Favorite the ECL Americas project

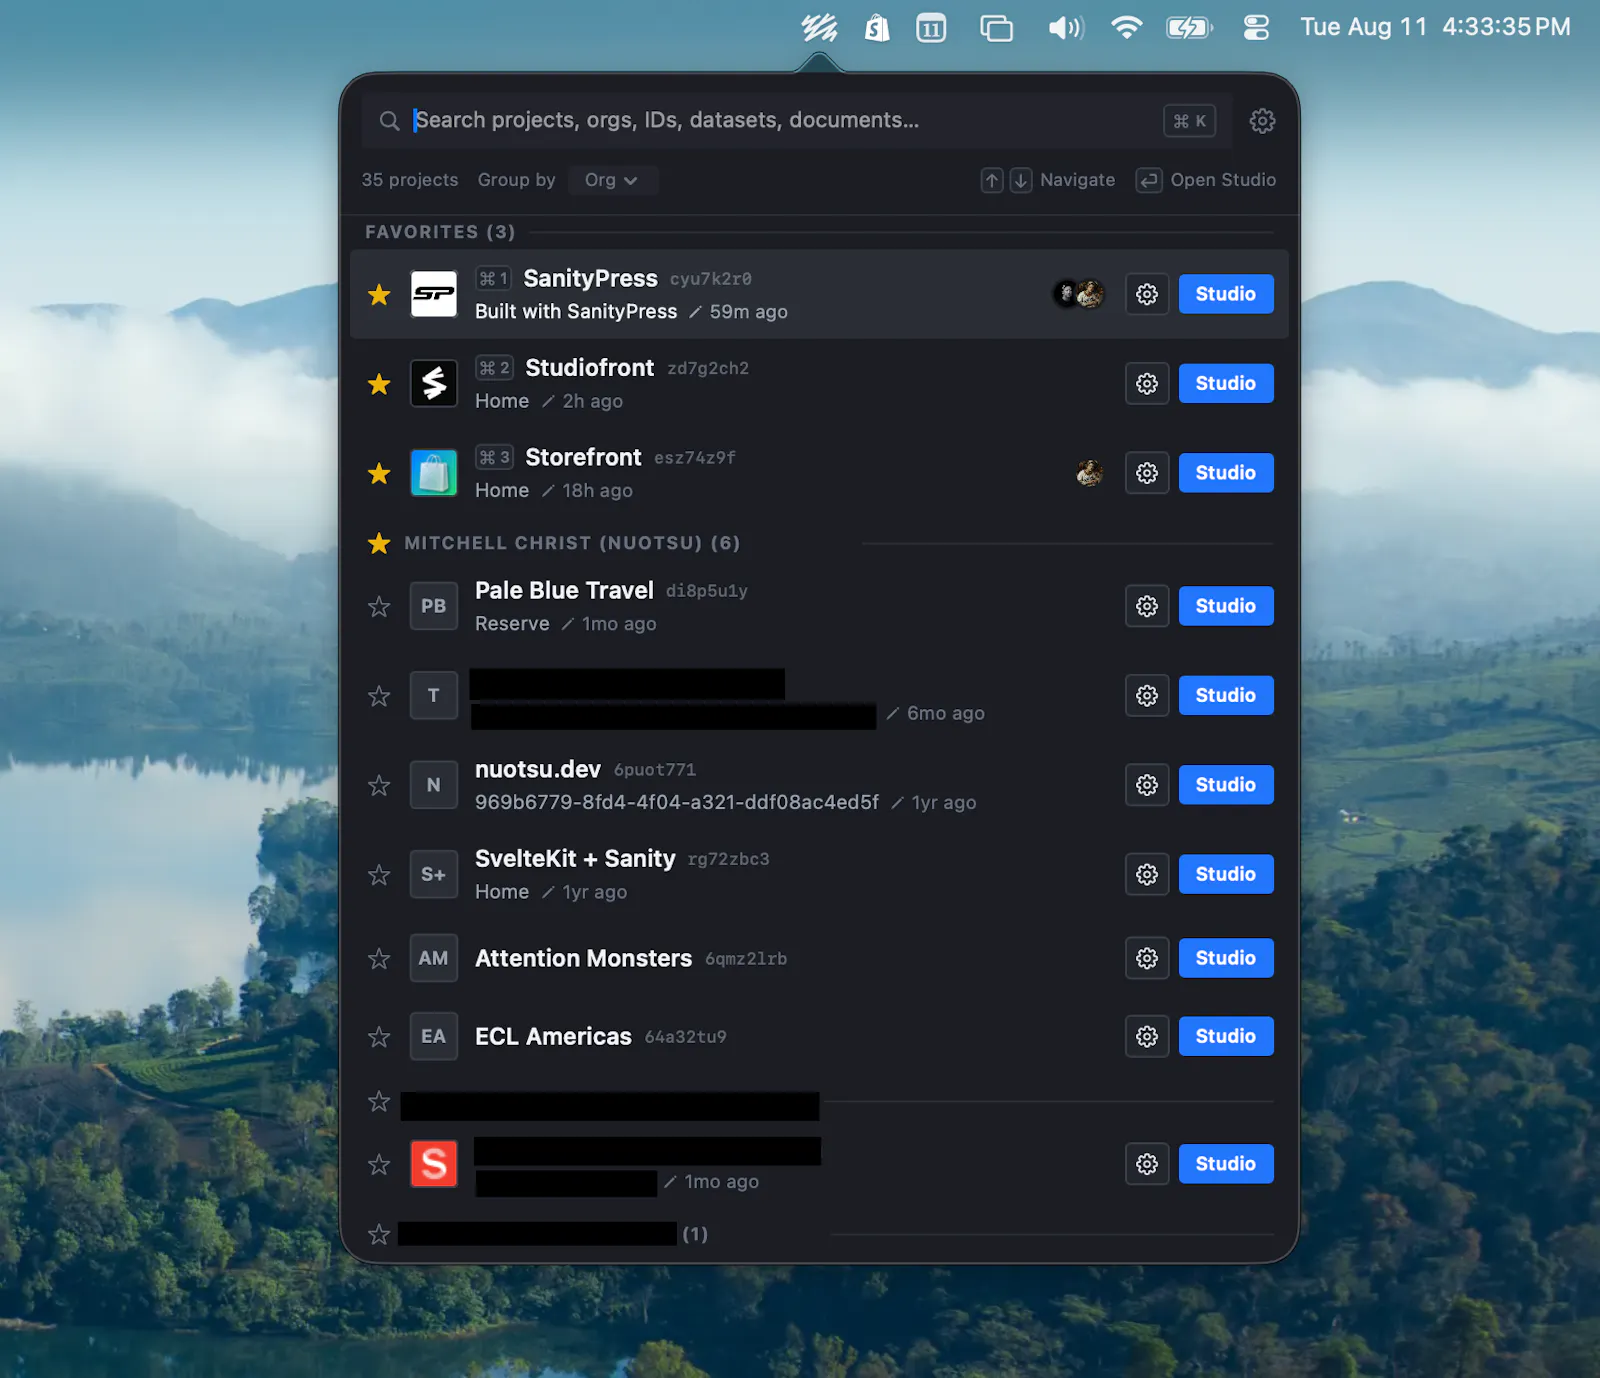[x=379, y=1037]
